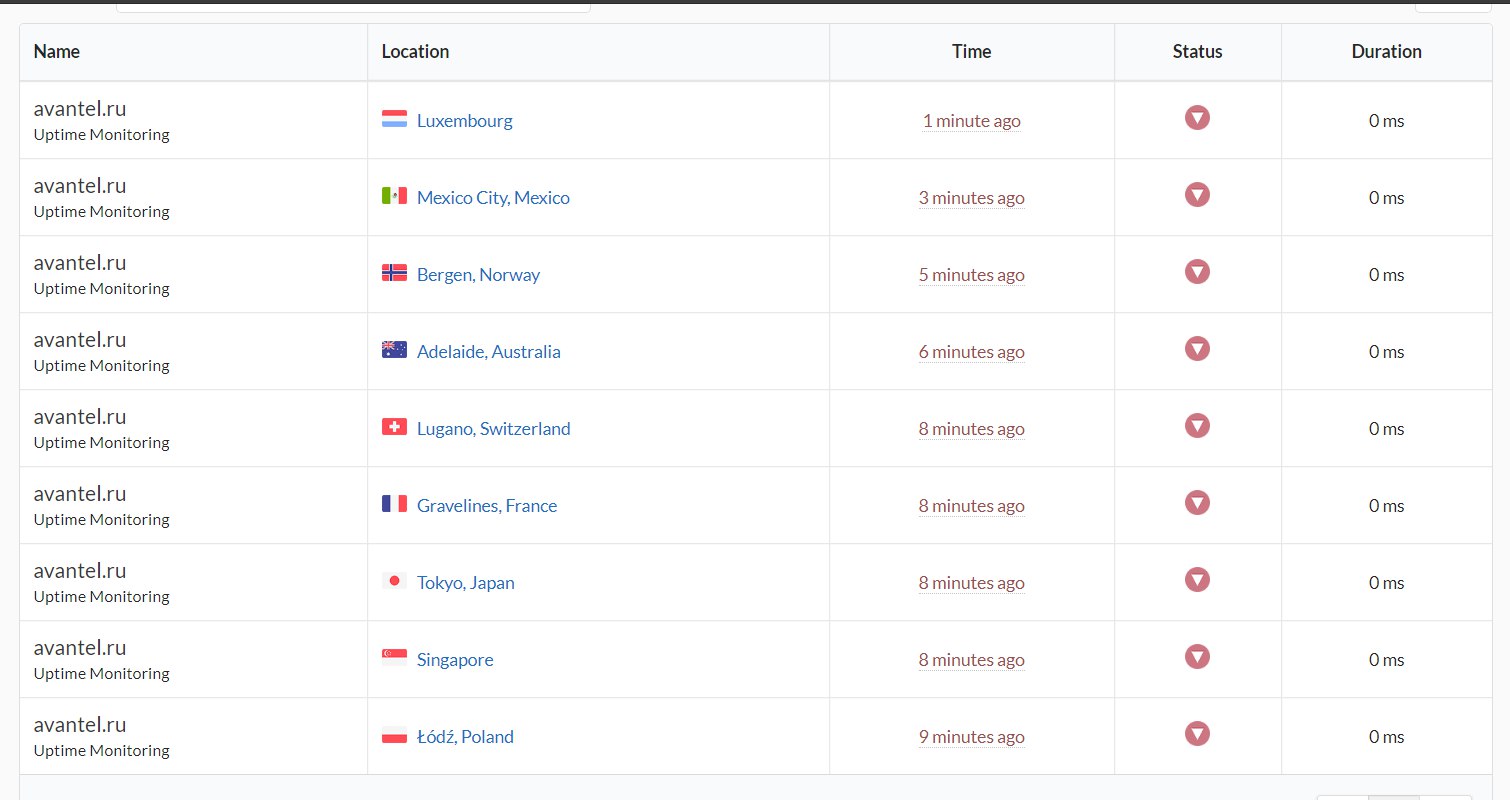Image resolution: width=1510 pixels, height=800 pixels.
Task: Open the Luxembourg location link
Action: coord(464,121)
